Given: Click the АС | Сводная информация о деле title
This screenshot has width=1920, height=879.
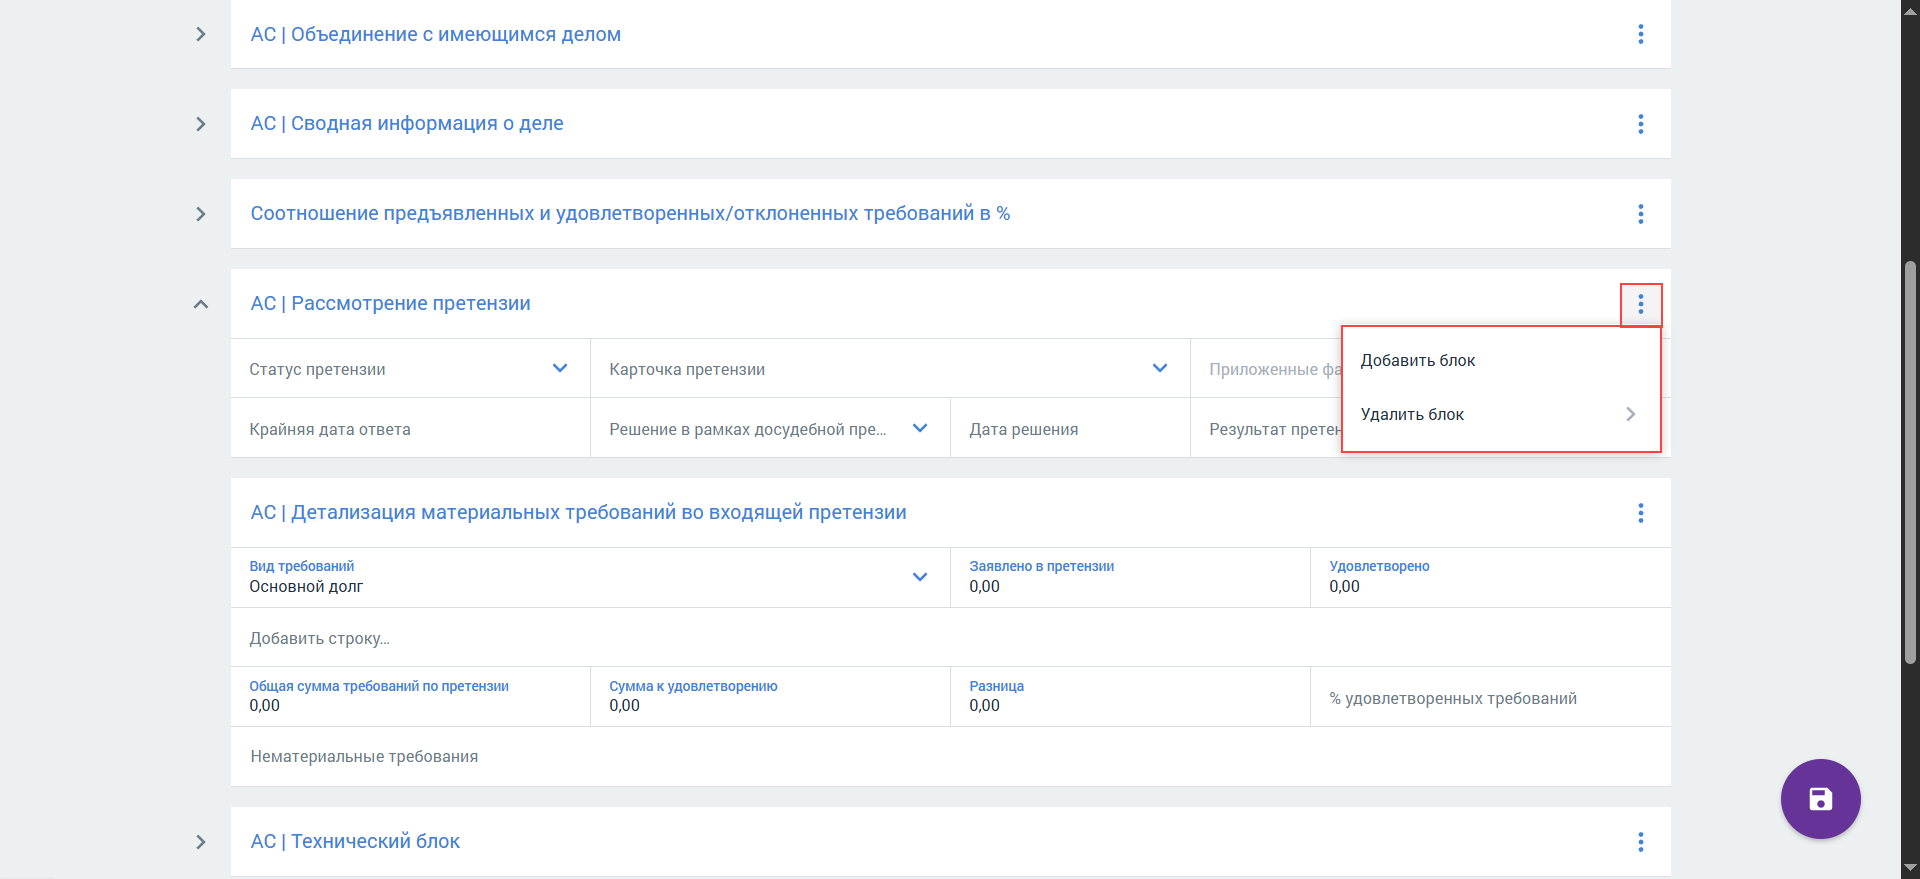Looking at the screenshot, I should (407, 124).
